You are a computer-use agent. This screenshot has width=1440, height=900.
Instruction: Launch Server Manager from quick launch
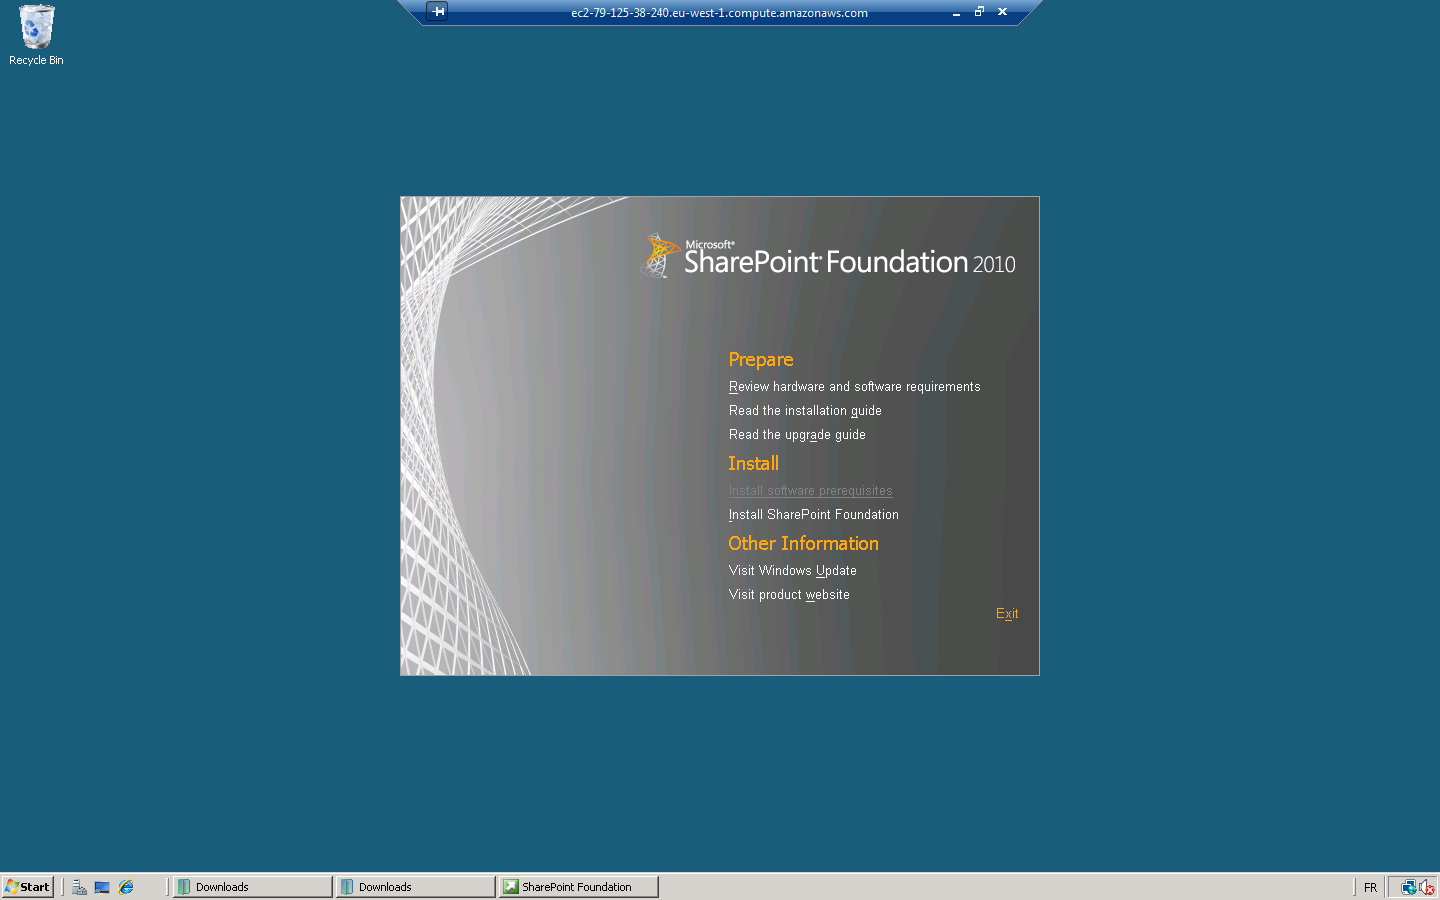point(79,887)
